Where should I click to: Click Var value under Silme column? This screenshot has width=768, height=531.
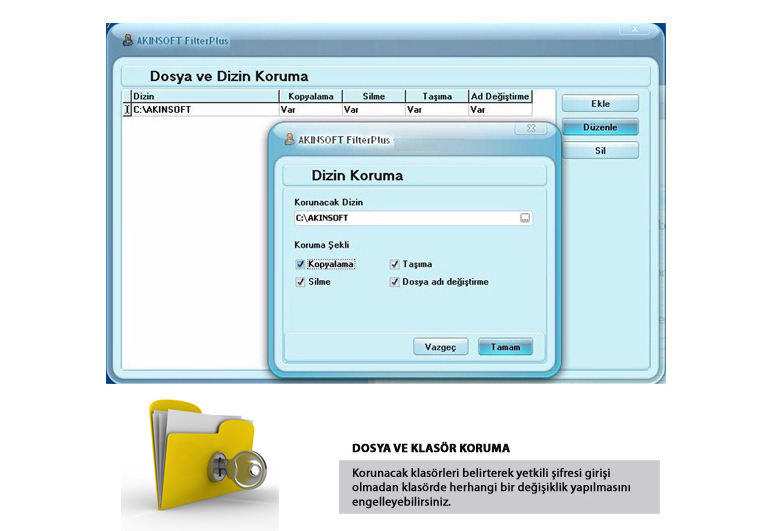point(351,110)
